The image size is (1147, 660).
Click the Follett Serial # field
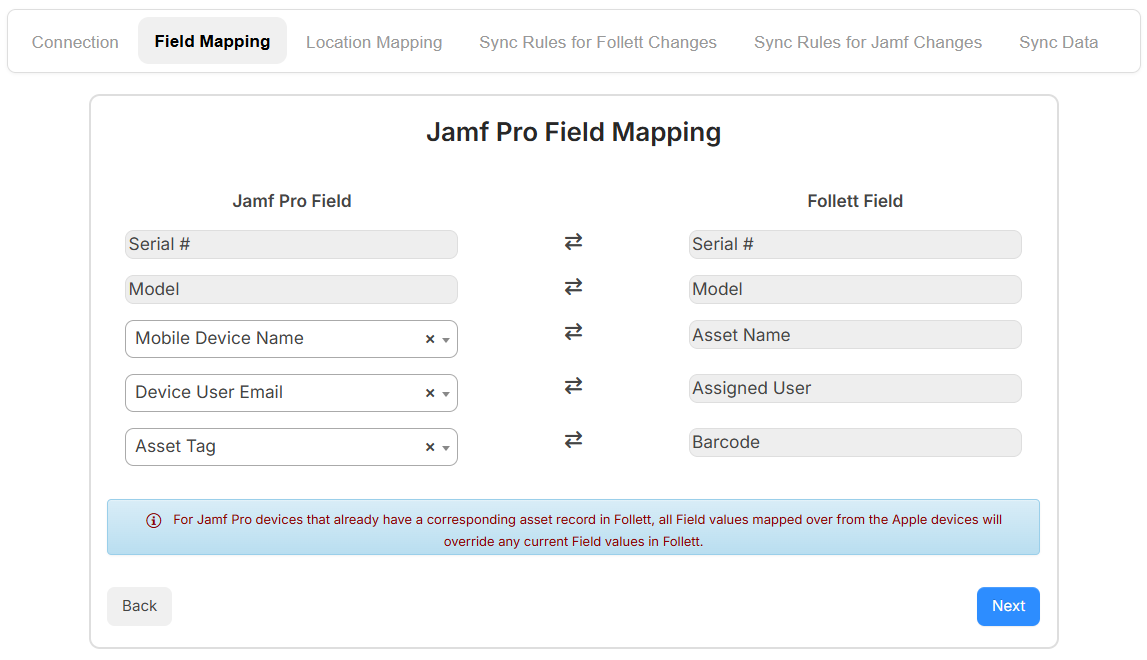click(x=854, y=244)
